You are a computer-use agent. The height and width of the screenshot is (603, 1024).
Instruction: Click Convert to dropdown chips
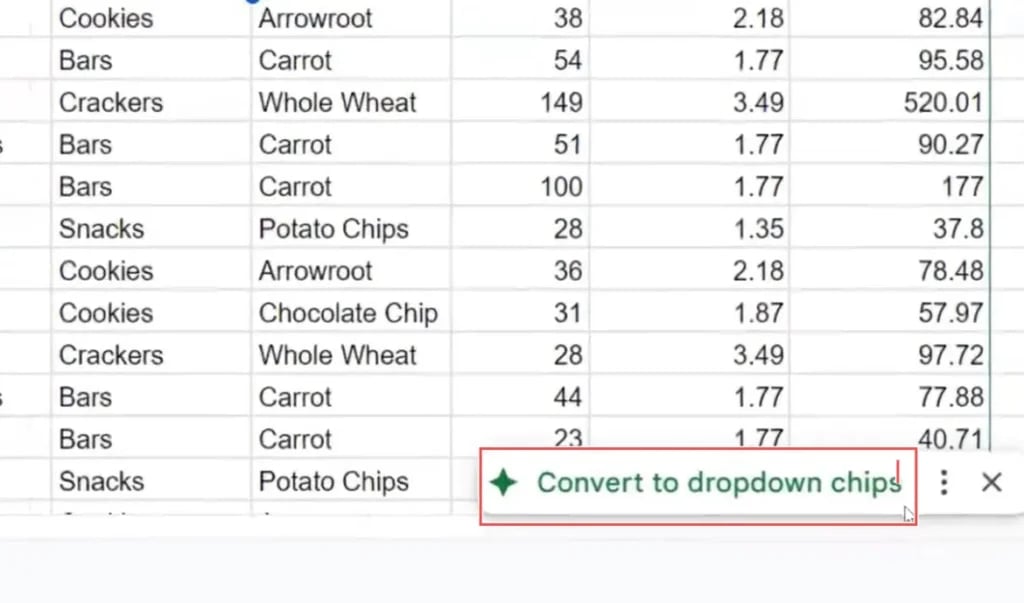click(718, 484)
